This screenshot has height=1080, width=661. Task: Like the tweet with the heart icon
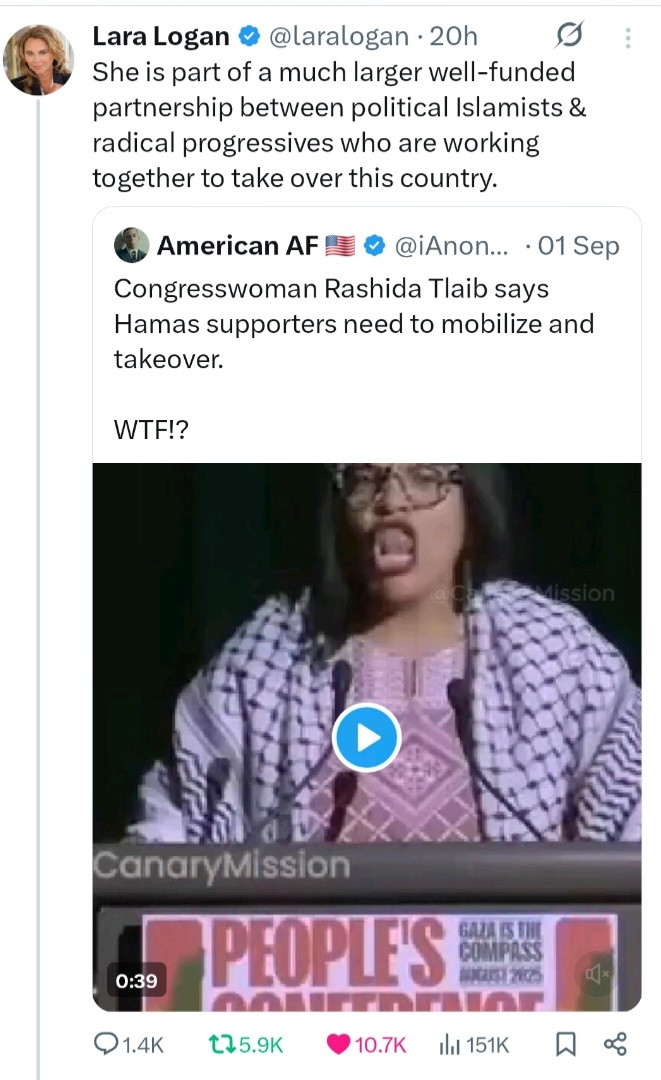click(340, 1044)
